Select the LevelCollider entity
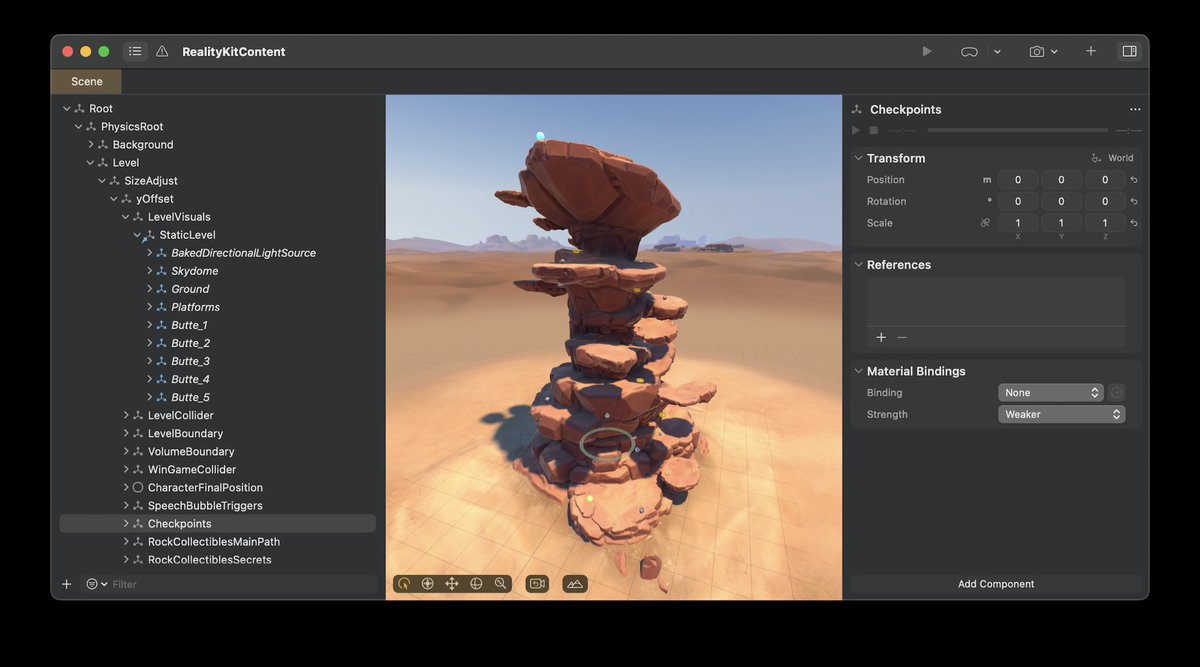This screenshot has height=667, width=1200. [x=180, y=415]
